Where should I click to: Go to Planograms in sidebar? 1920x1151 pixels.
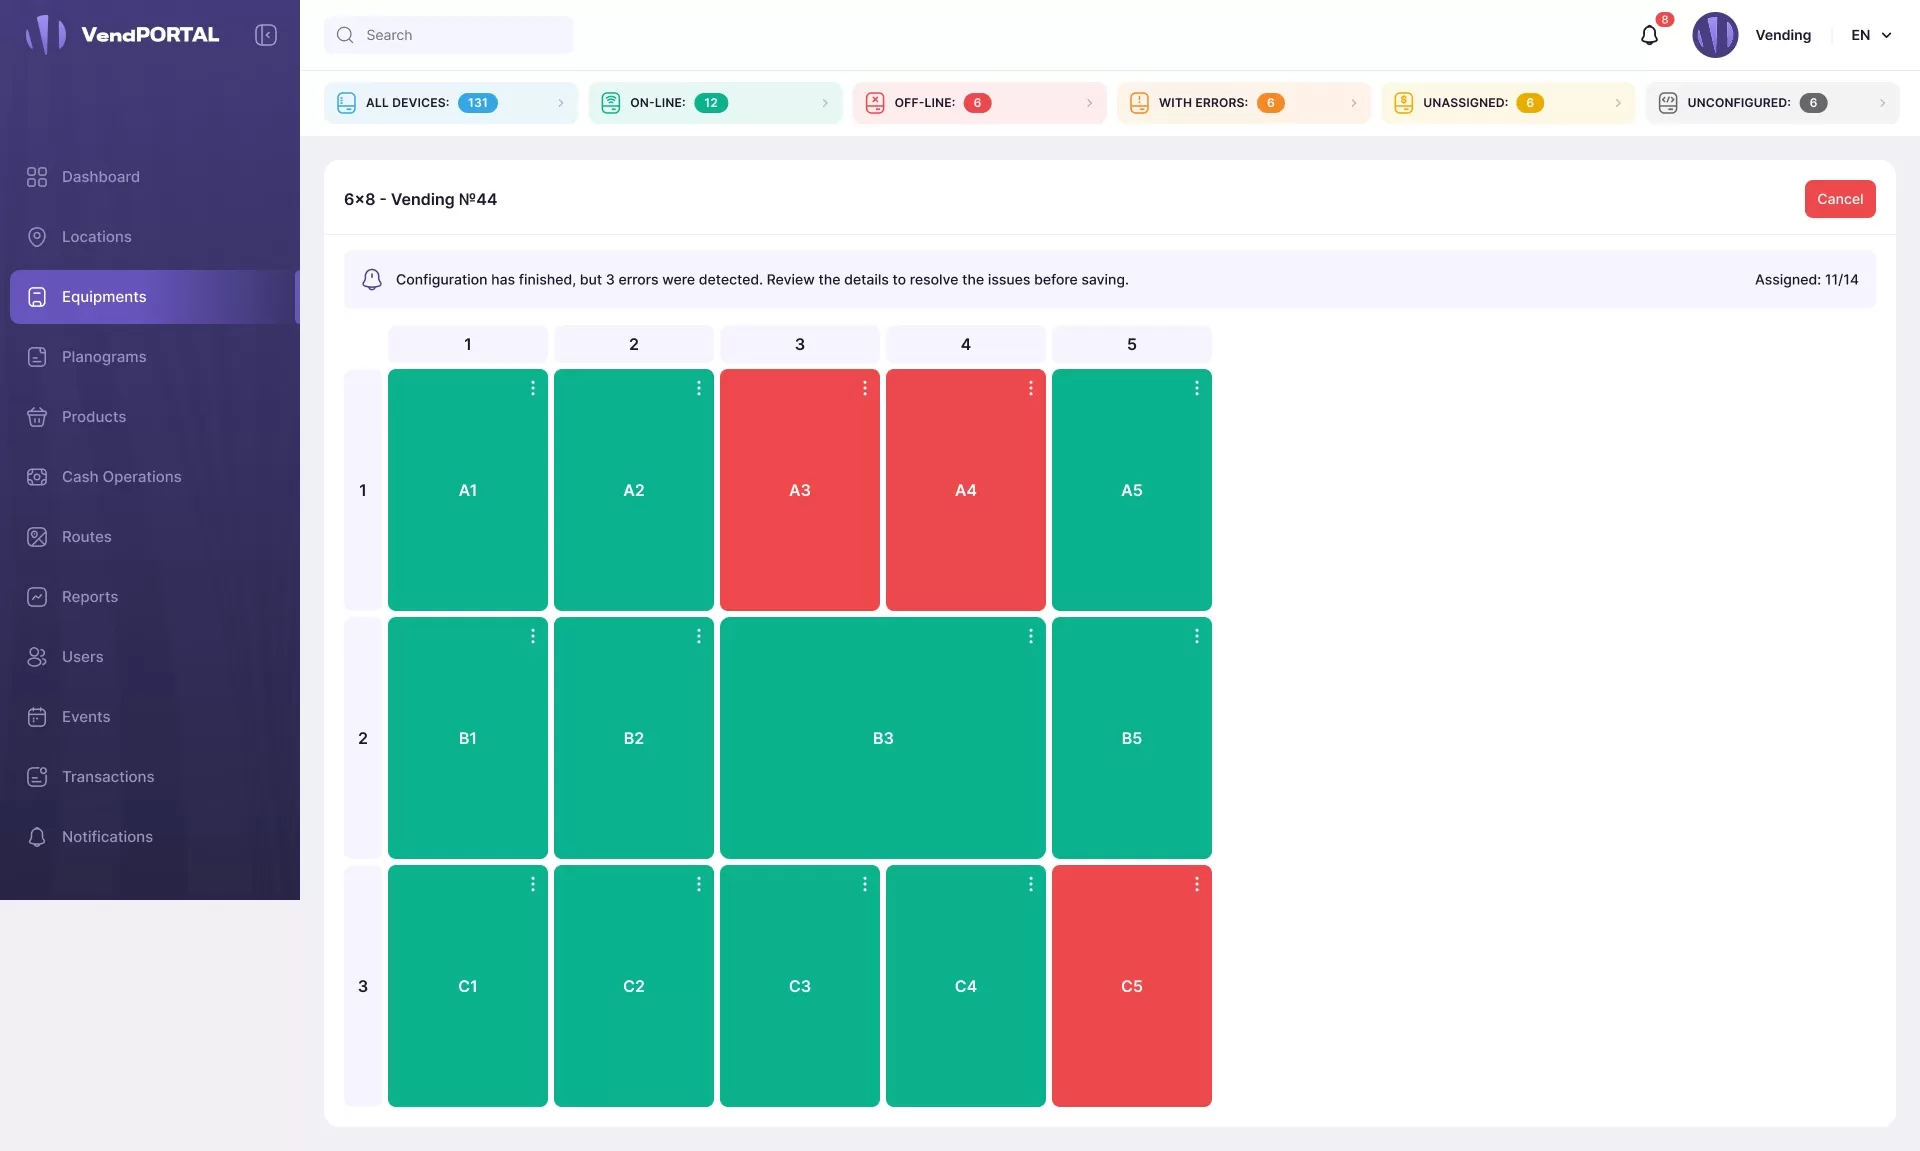104,357
